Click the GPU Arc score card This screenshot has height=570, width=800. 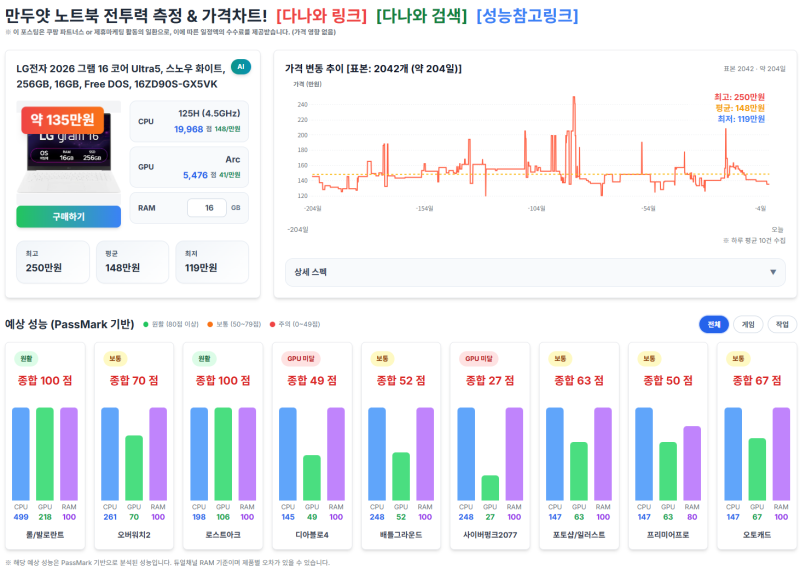click(x=189, y=167)
